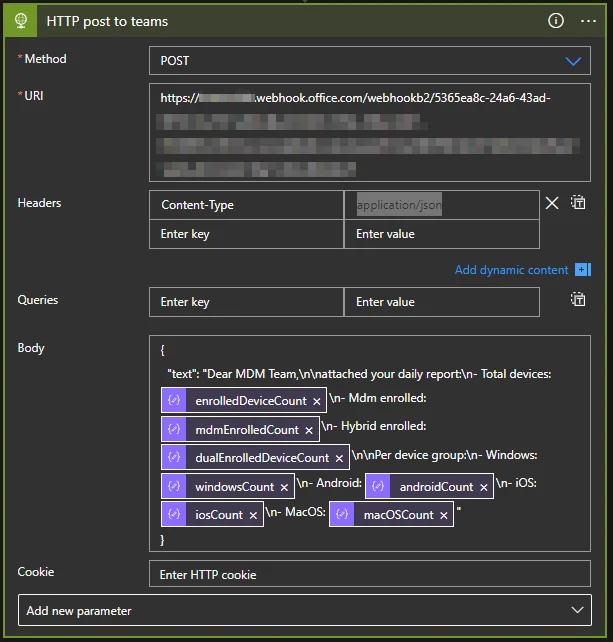Image resolution: width=613 pixels, height=642 pixels.
Task: Click mdmEnrolledCount expression icon
Action: [x=174, y=429]
